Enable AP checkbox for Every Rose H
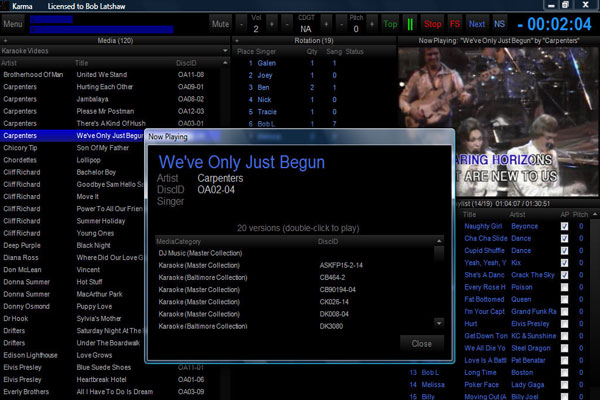Viewport: 600px width, 400px height. (x=564, y=287)
